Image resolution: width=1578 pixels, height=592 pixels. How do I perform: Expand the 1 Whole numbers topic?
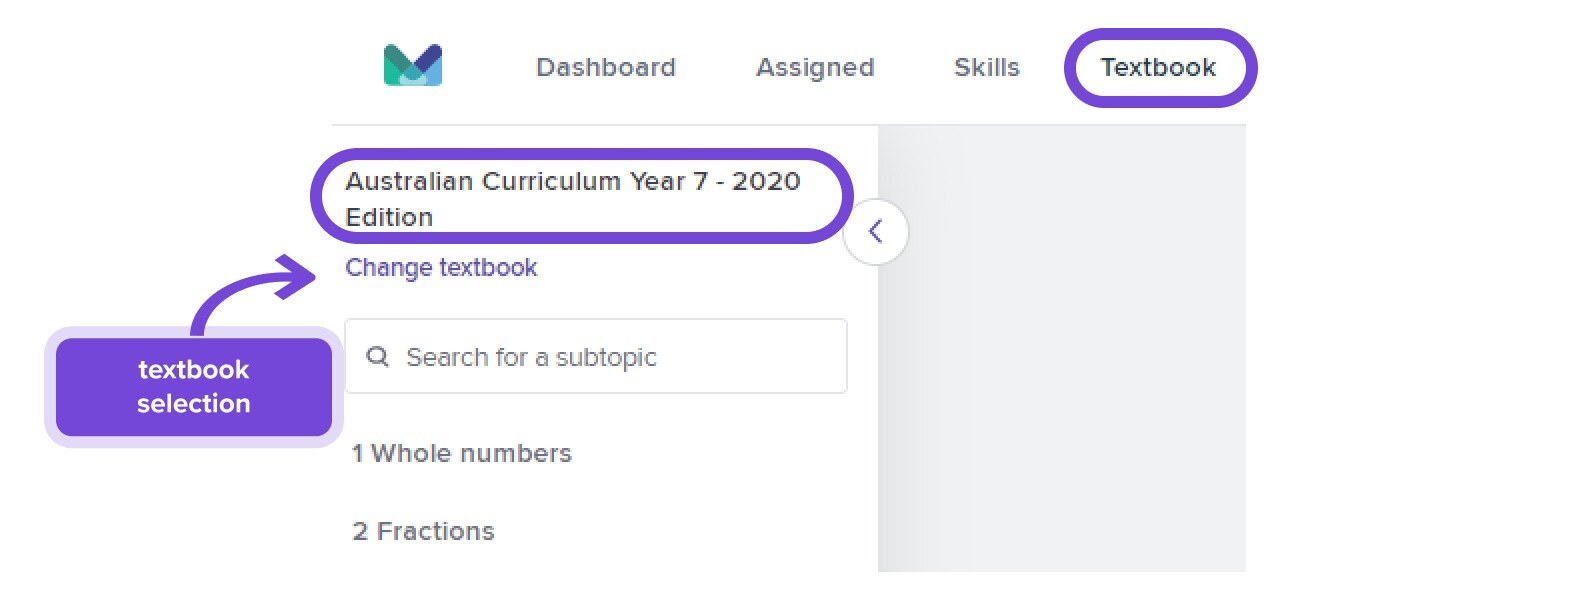click(462, 453)
